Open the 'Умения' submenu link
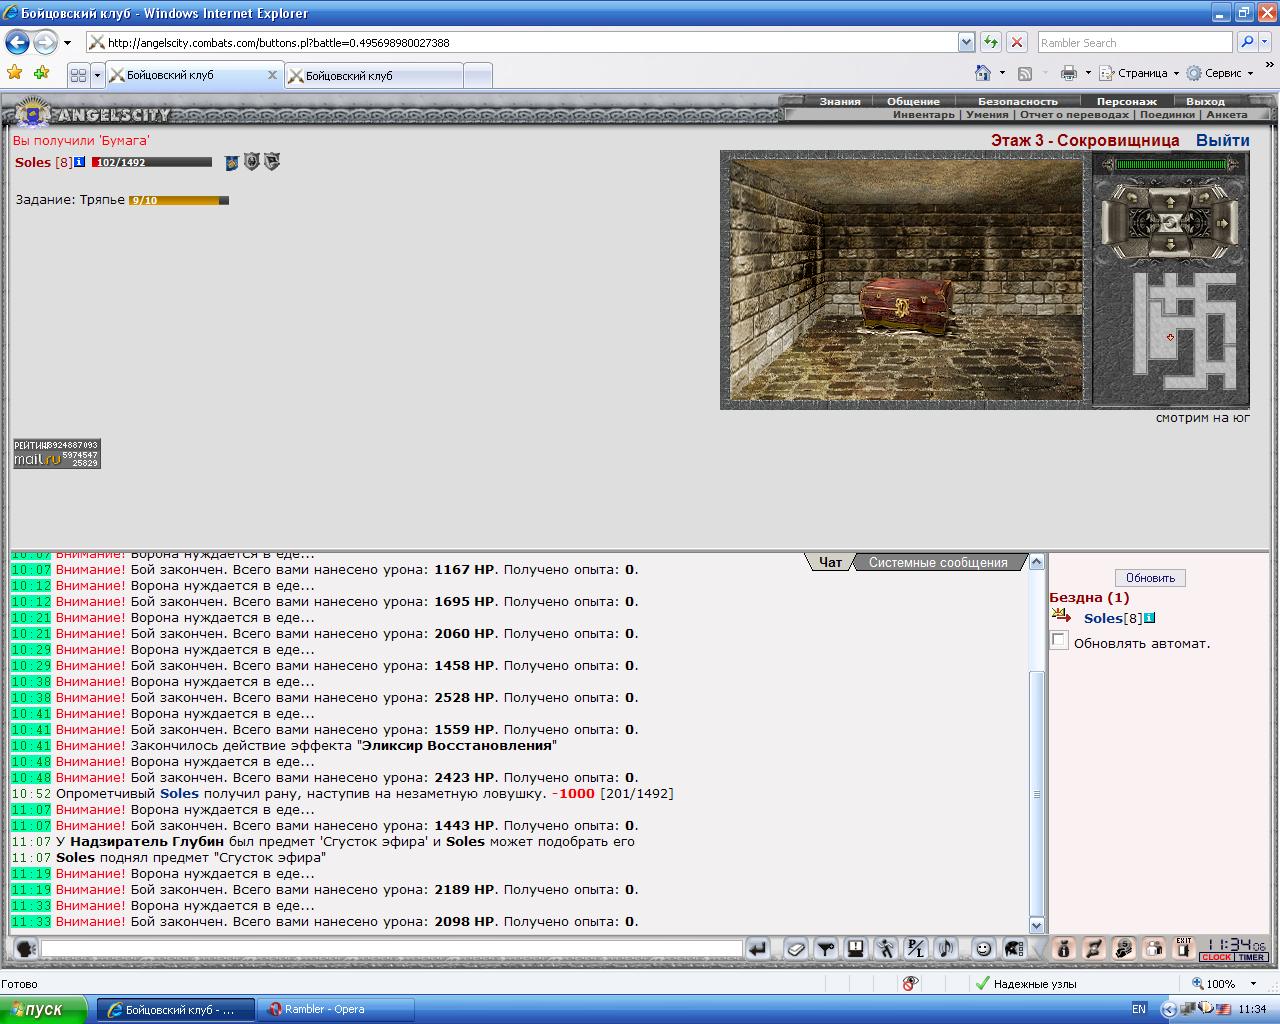 [x=987, y=114]
